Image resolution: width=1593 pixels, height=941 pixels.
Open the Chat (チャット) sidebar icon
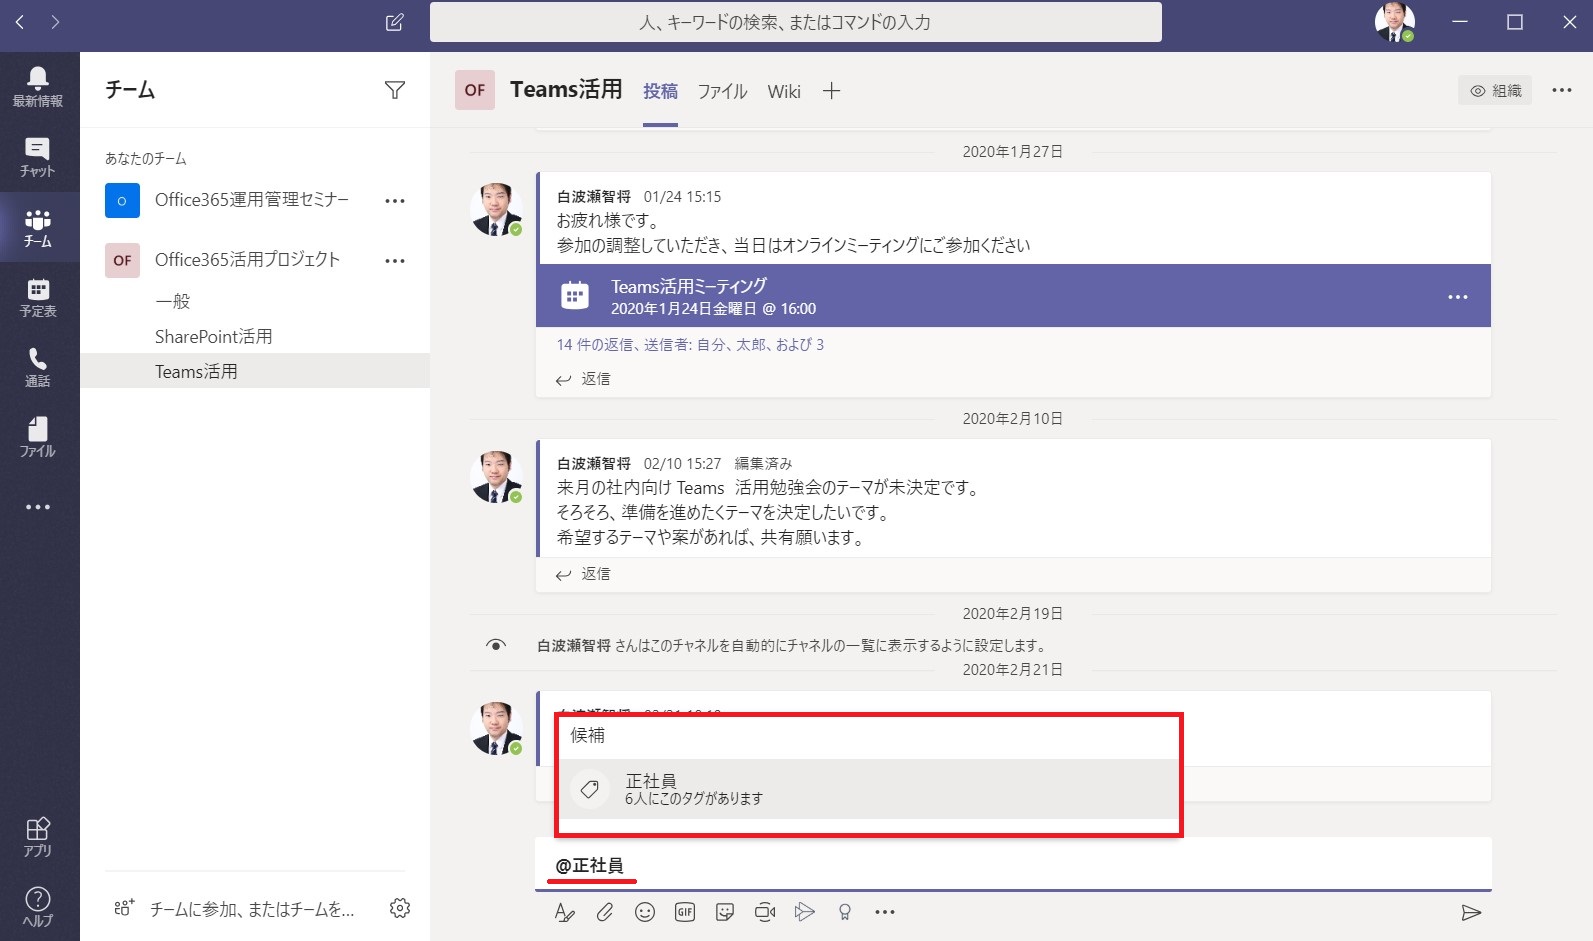pos(38,157)
